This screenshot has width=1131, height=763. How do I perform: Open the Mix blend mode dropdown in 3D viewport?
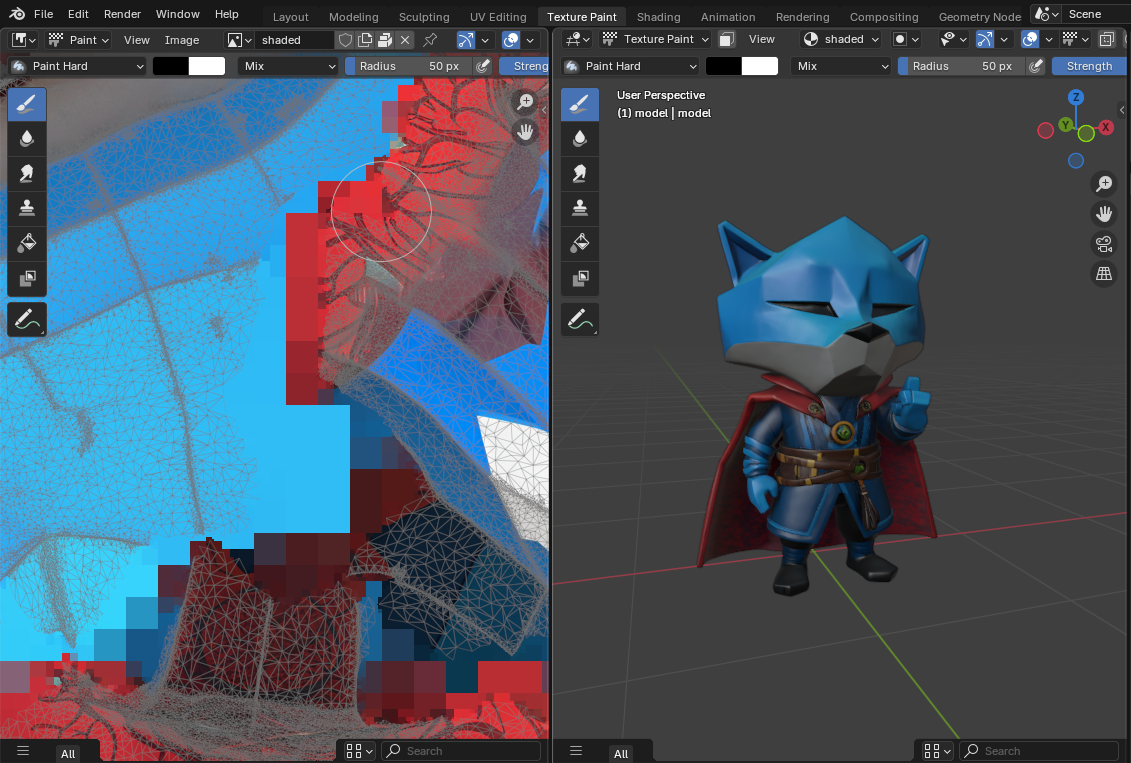coord(840,66)
